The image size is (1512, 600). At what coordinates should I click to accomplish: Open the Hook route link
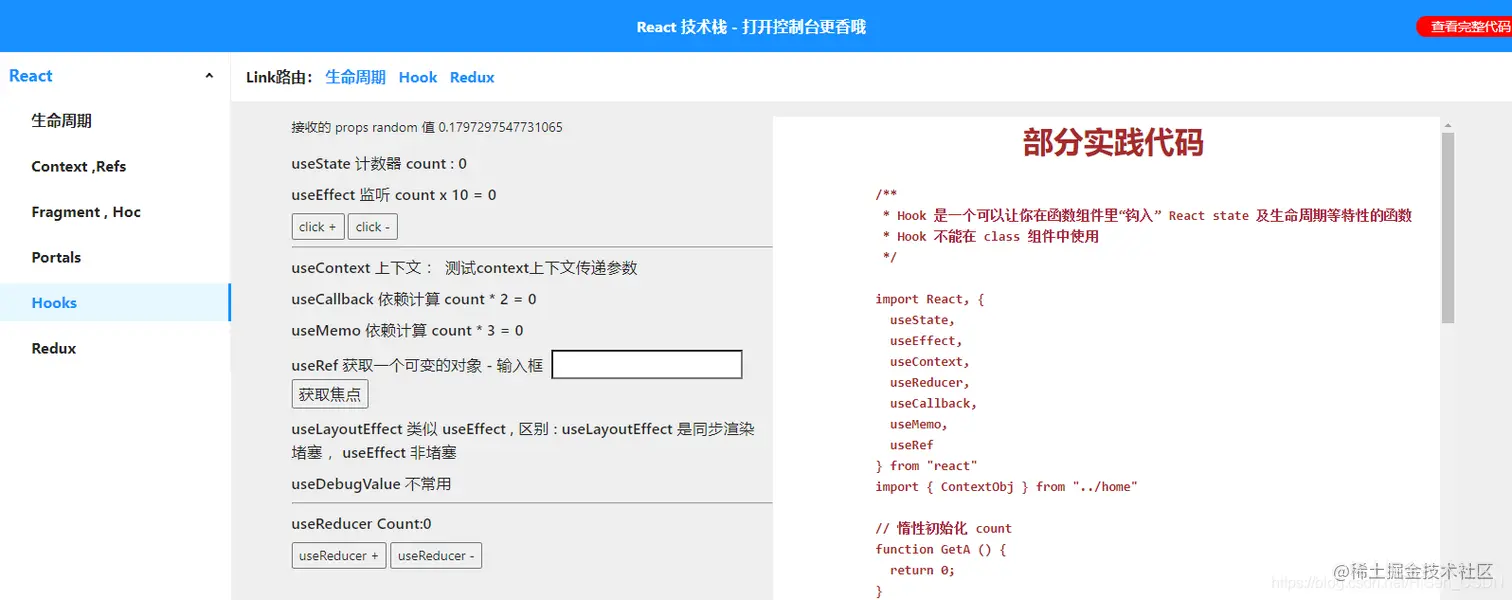point(417,77)
